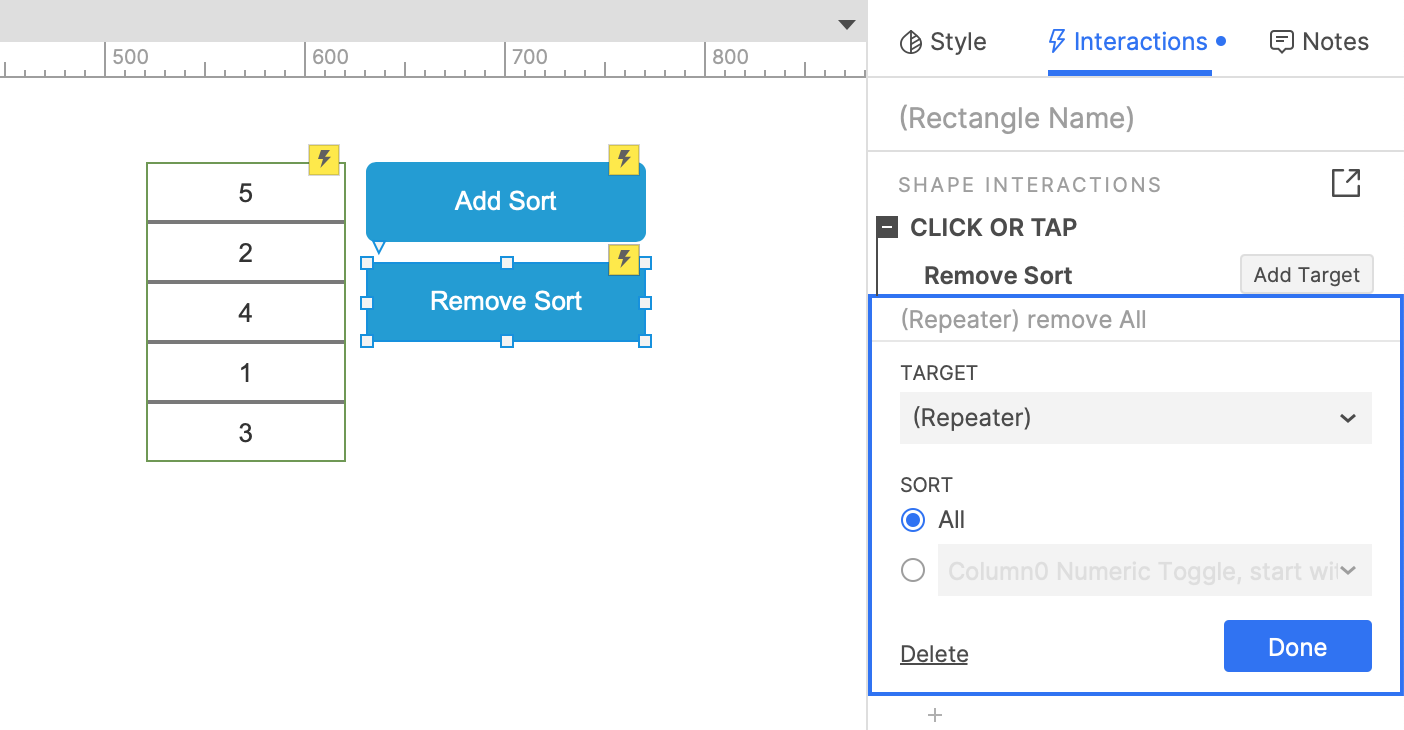1404x730 pixels.
Task: Open interactions in the pop-out editor window
Action: pos(1346,184)
